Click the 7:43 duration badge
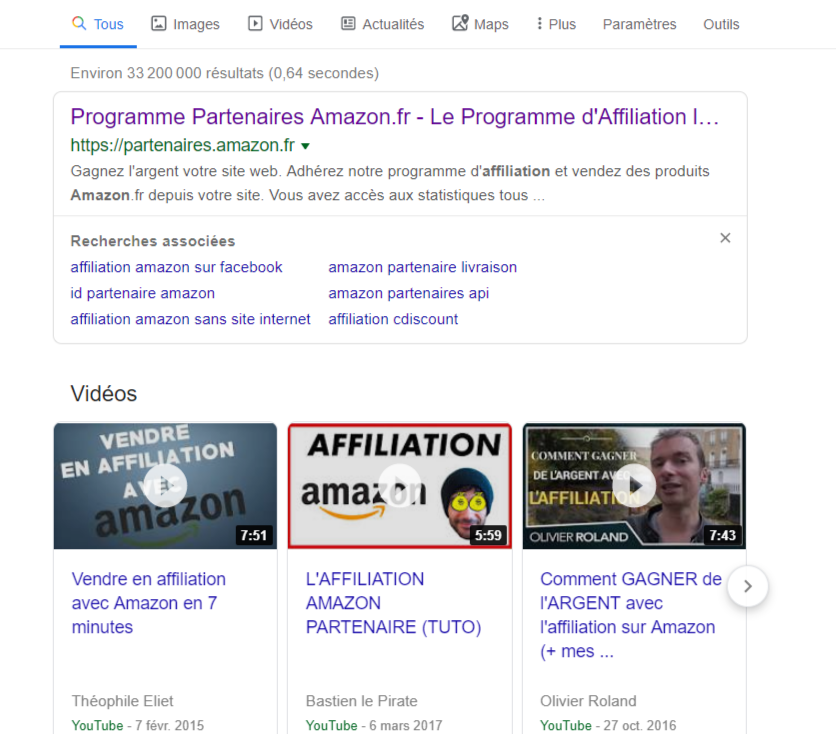The image size is (836, 734). point(722,535)
